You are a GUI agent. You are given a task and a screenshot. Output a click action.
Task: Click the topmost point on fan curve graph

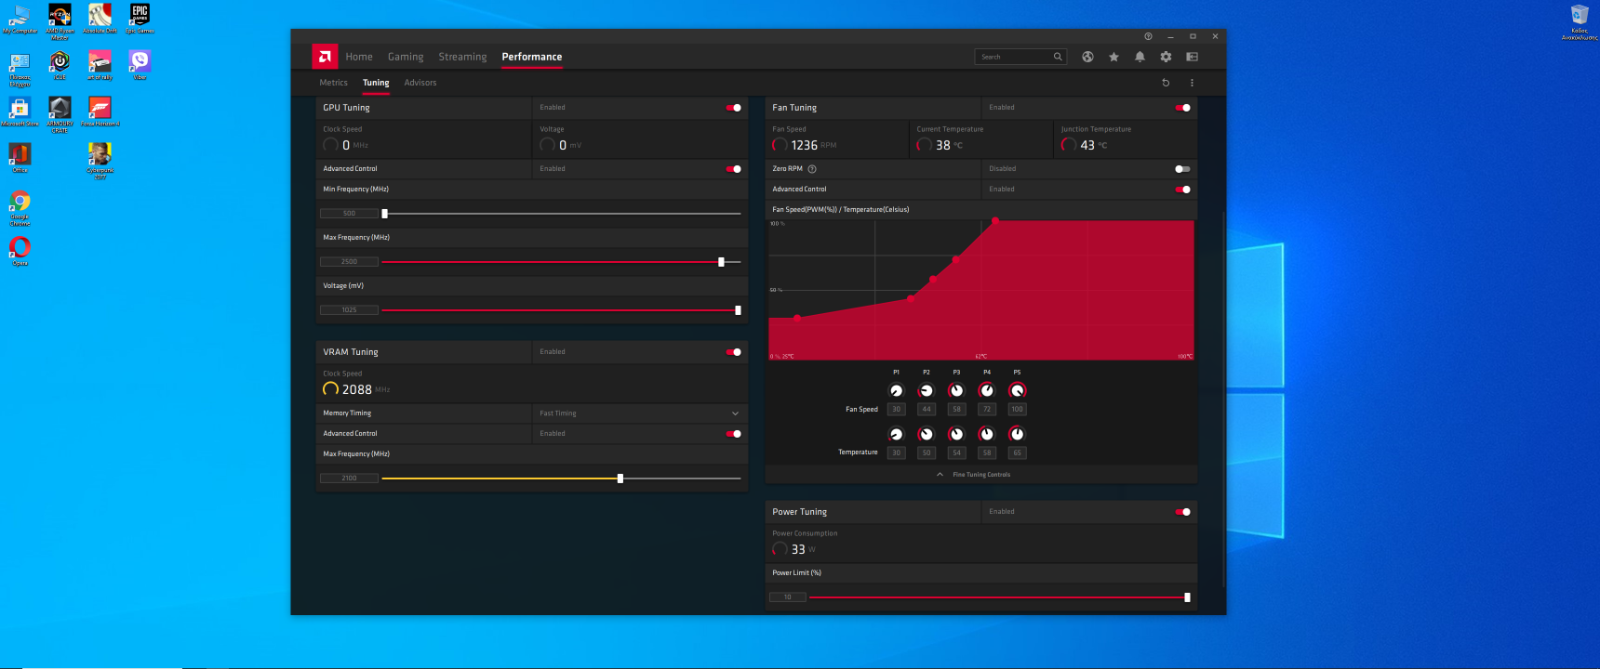click(x=995, y=221)
